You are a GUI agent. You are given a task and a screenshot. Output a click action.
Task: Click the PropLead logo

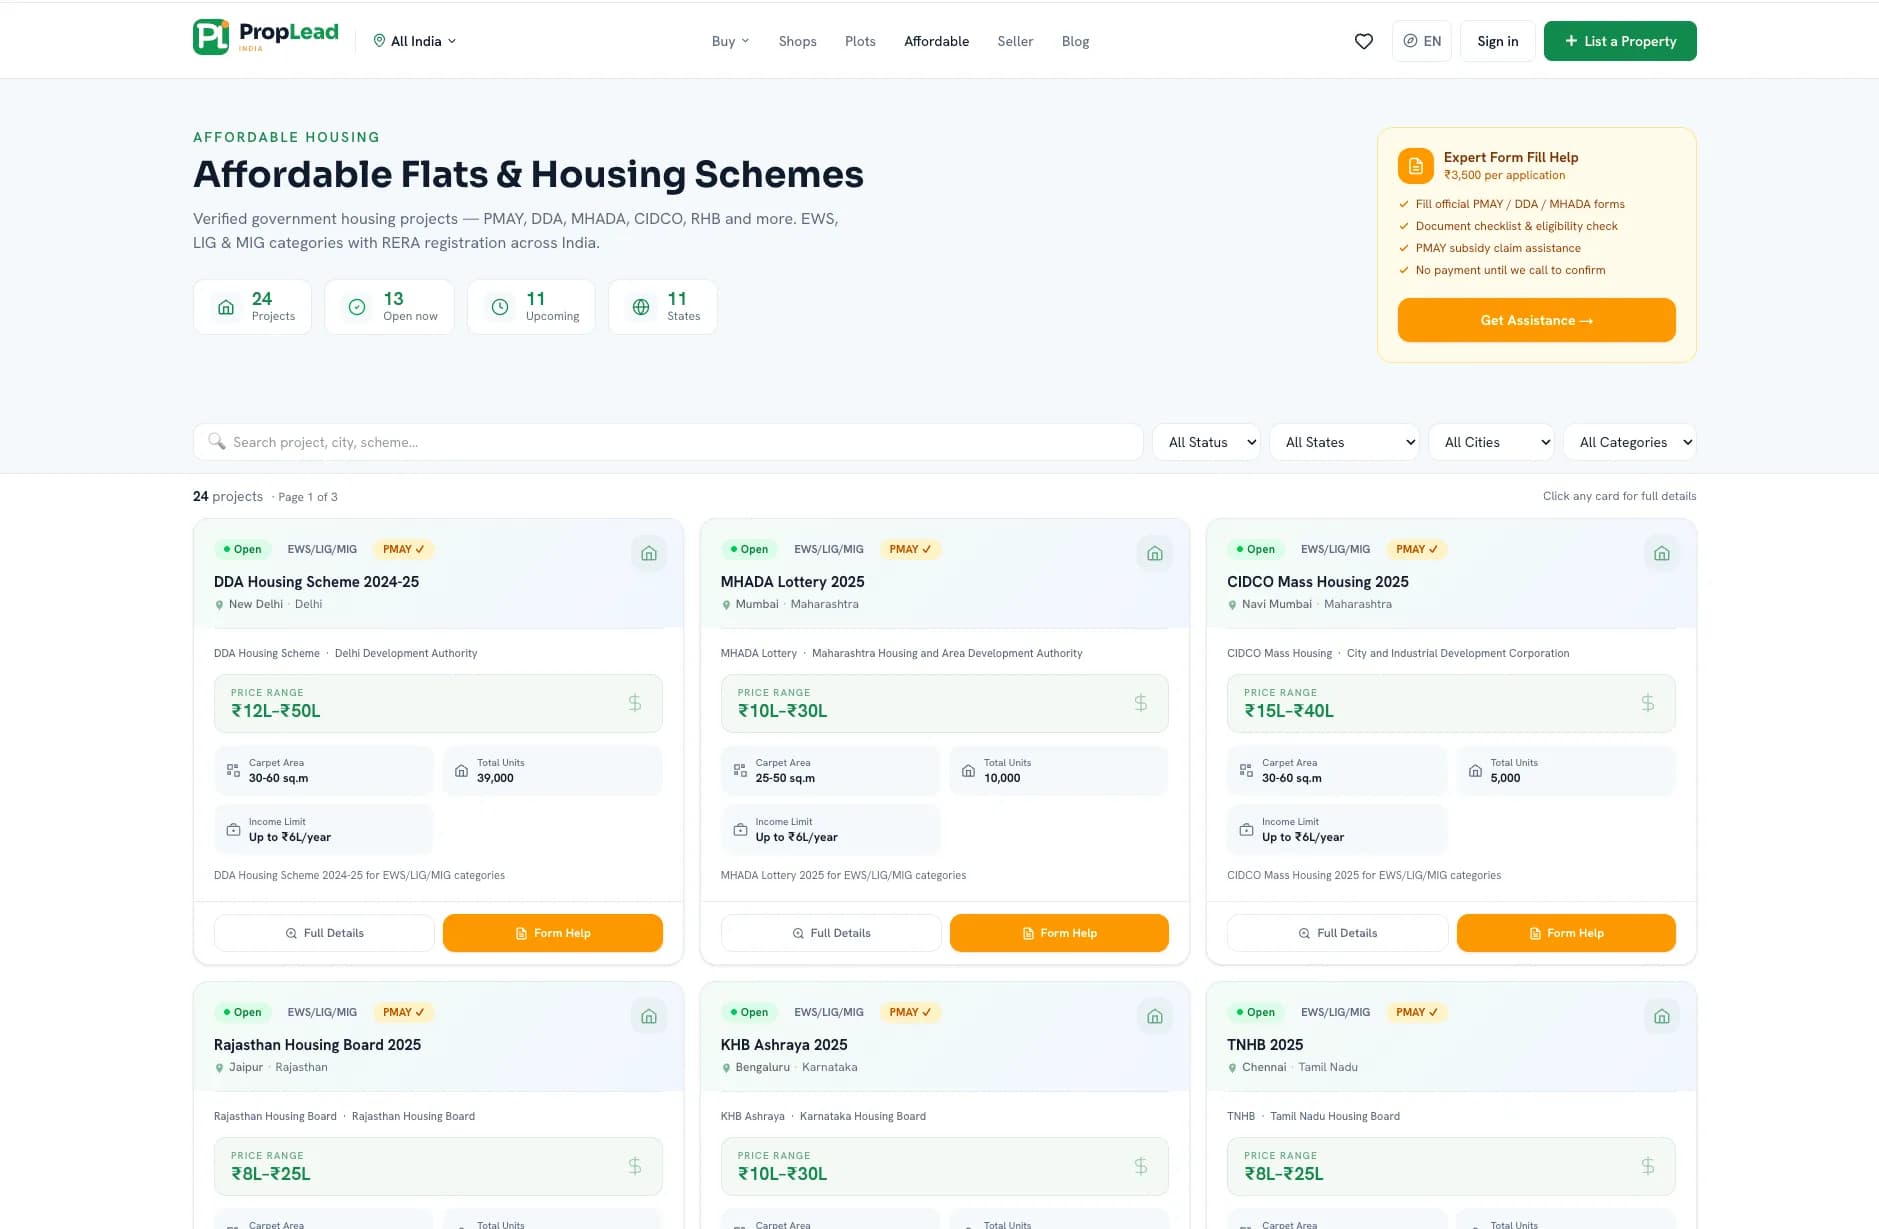coord(266,38)
